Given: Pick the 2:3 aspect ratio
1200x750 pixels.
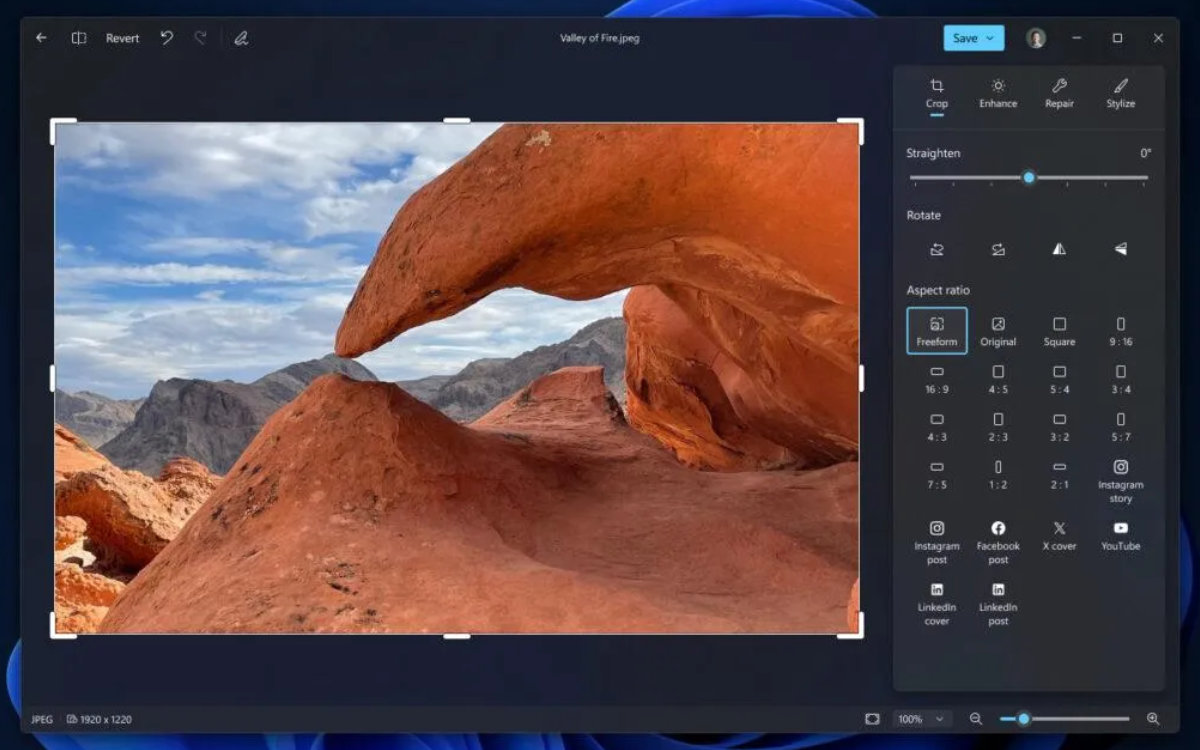Looking at the screenshot, I should (998, 427).
